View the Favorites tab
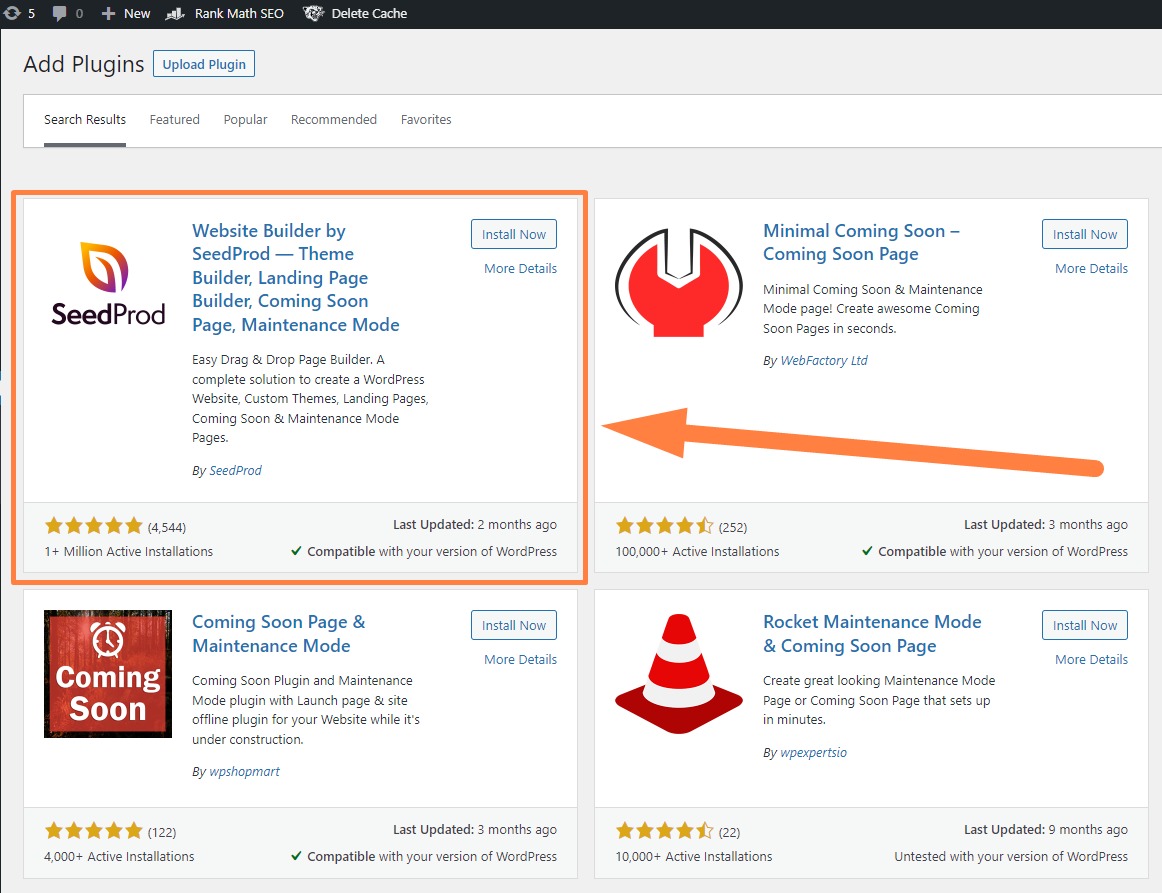 (426, 119)
